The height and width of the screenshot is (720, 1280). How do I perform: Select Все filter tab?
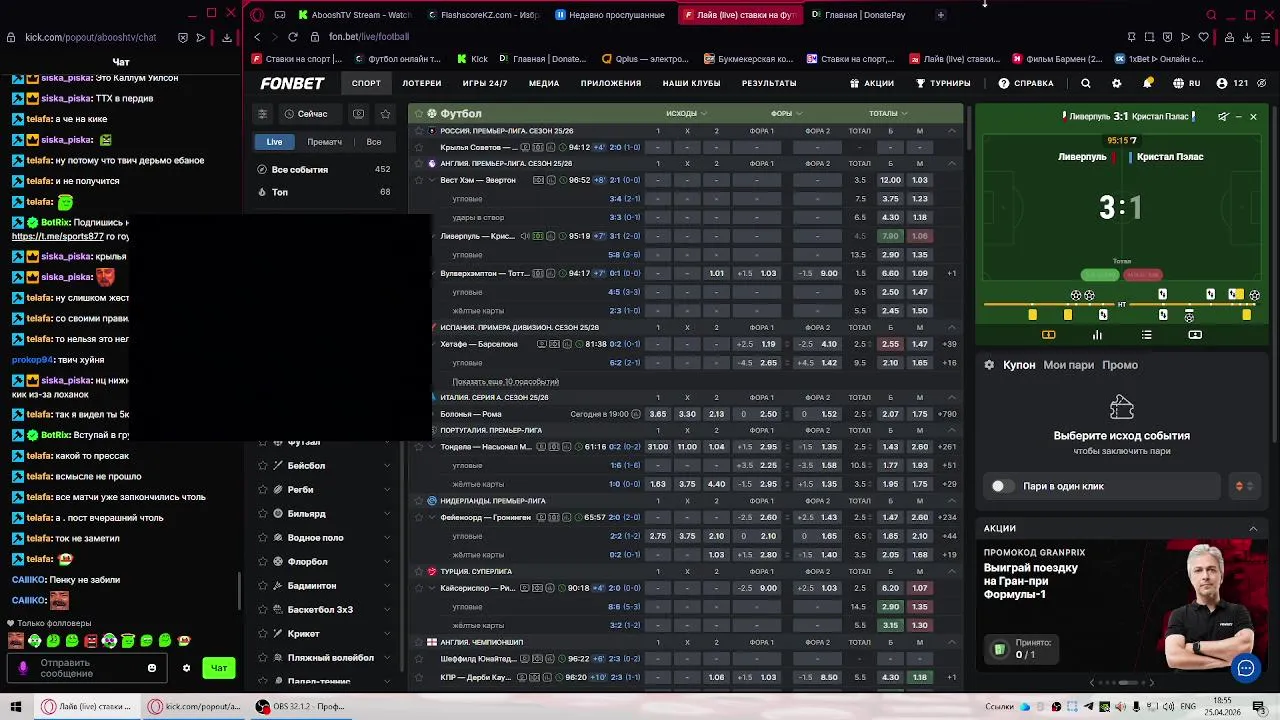(x=374, y=142)
